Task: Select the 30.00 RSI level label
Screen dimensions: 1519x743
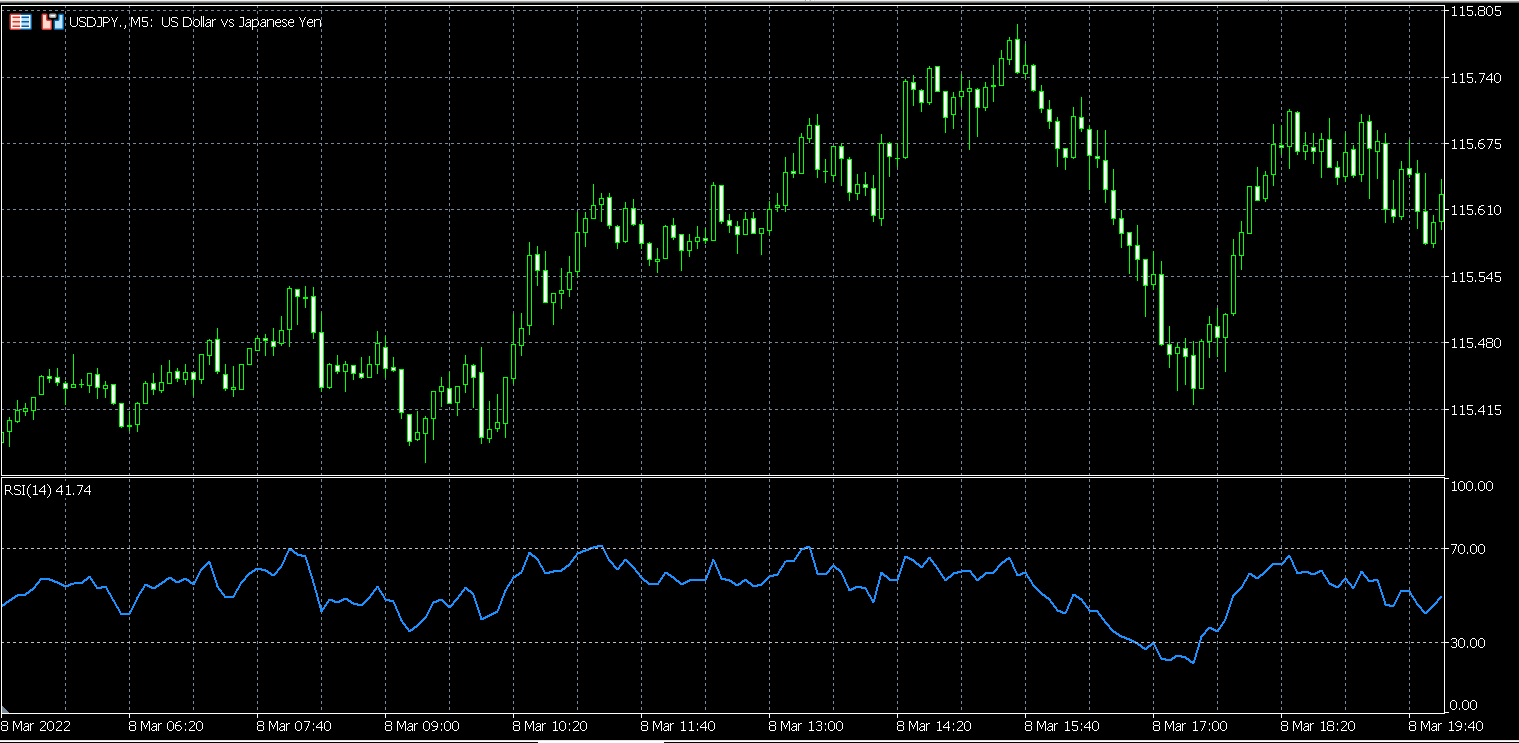Action: click(1469, 642)
